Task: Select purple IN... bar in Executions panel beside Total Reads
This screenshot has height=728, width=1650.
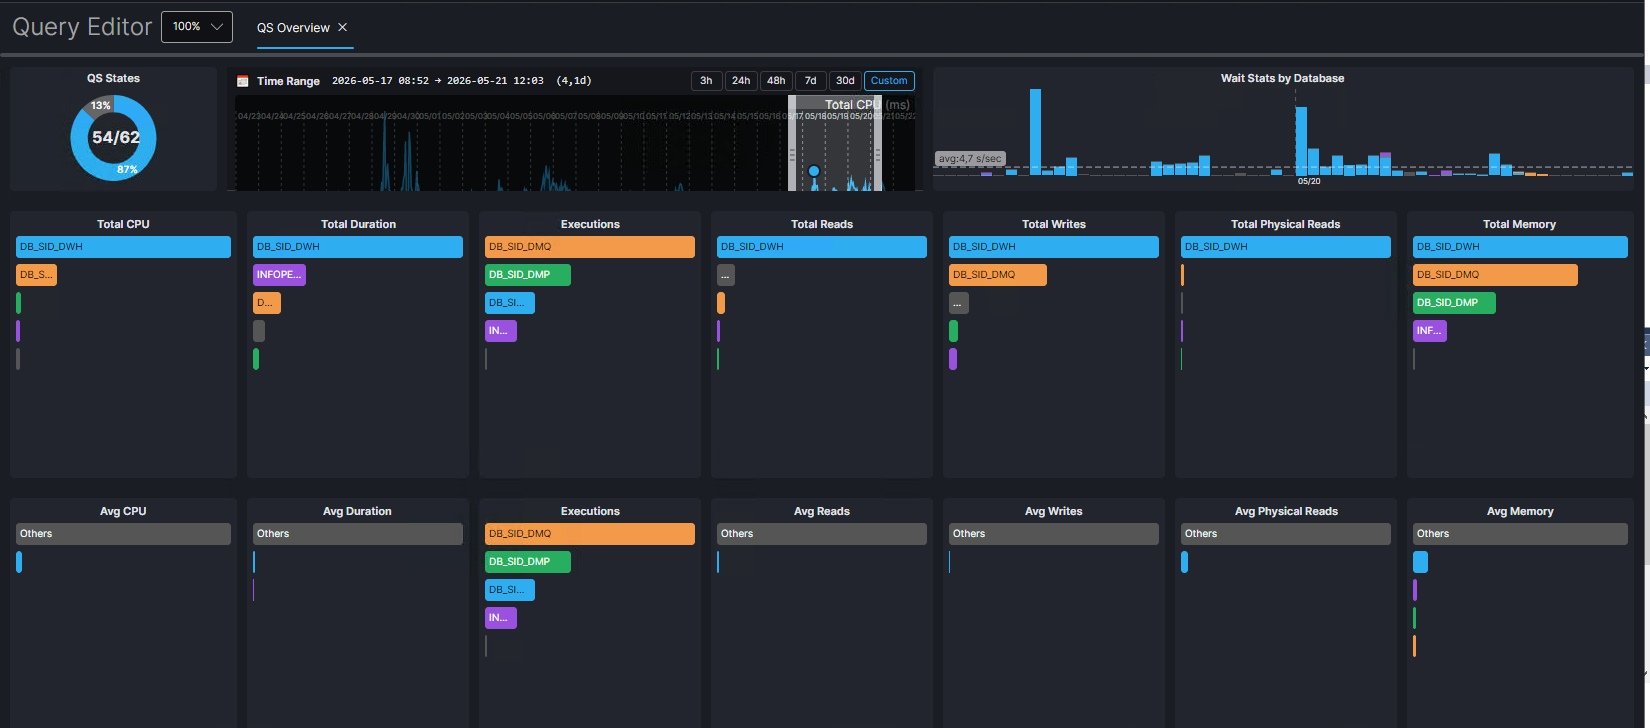Action: 501,331
